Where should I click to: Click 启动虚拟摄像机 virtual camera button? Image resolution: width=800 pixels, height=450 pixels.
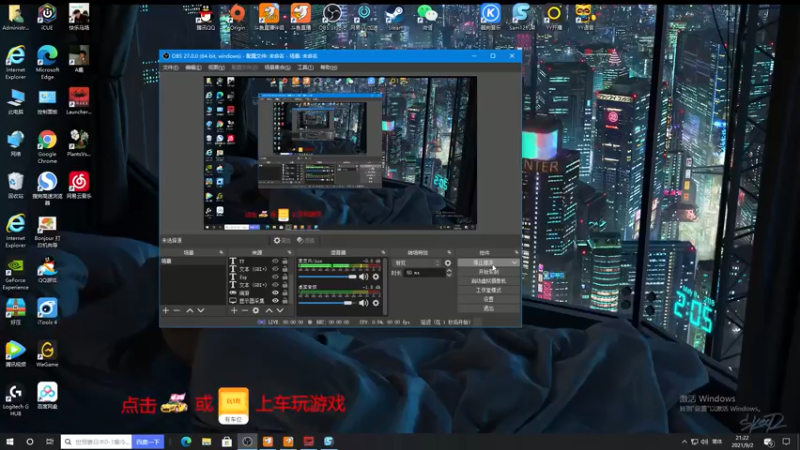click(488, 281)
